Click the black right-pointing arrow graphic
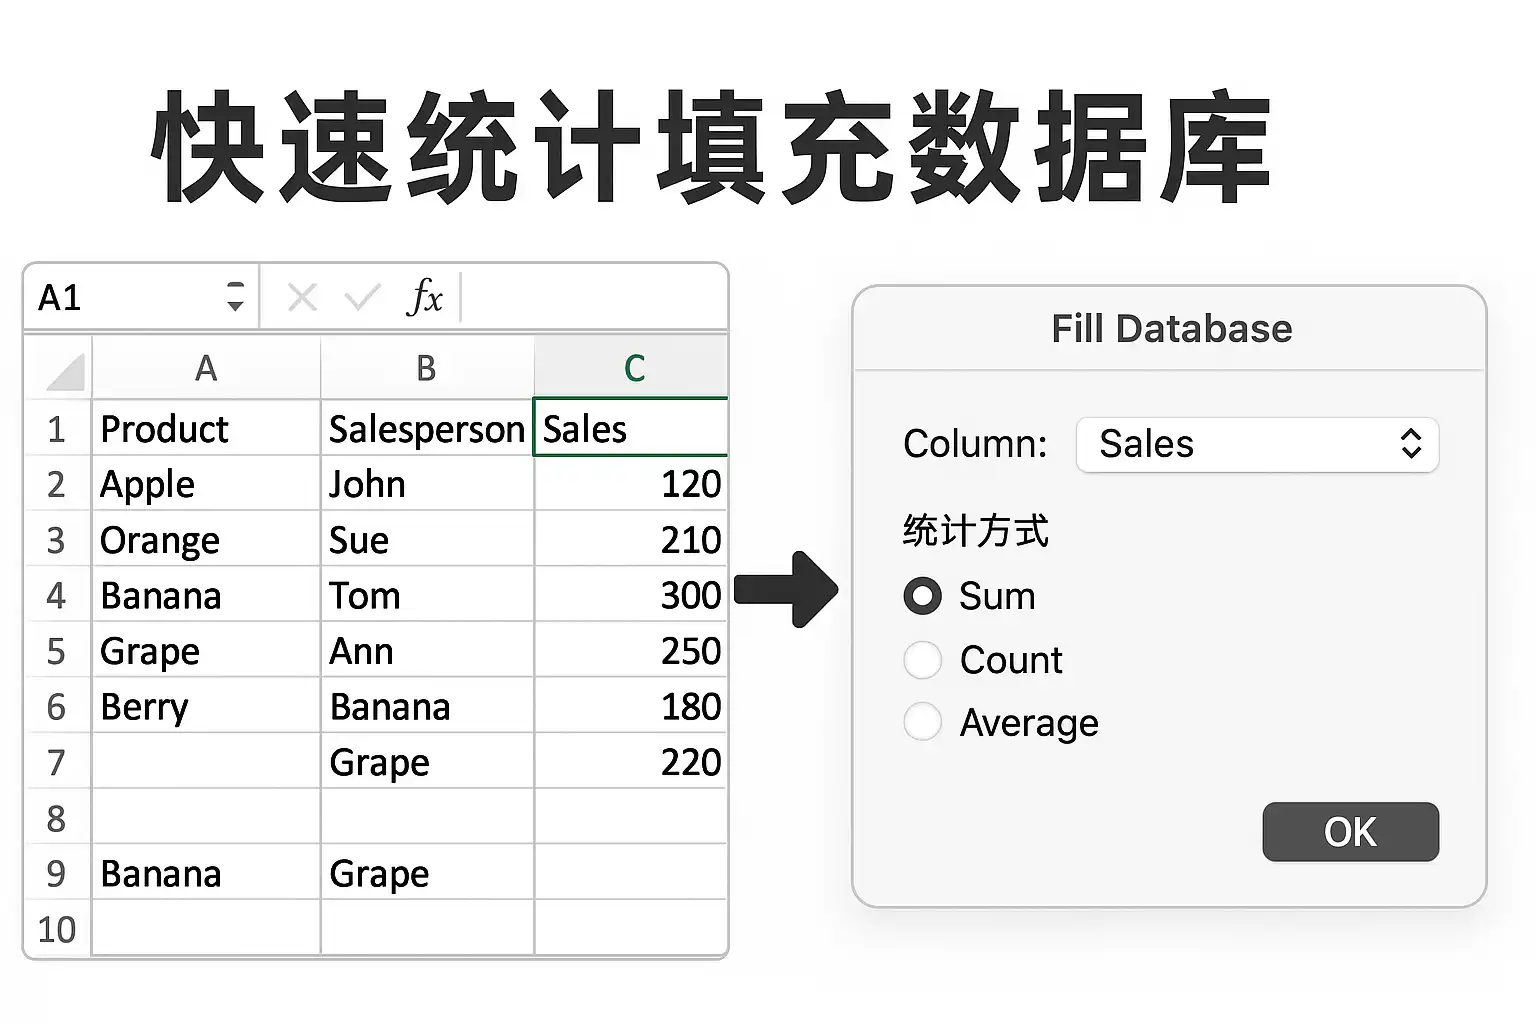 786,590
